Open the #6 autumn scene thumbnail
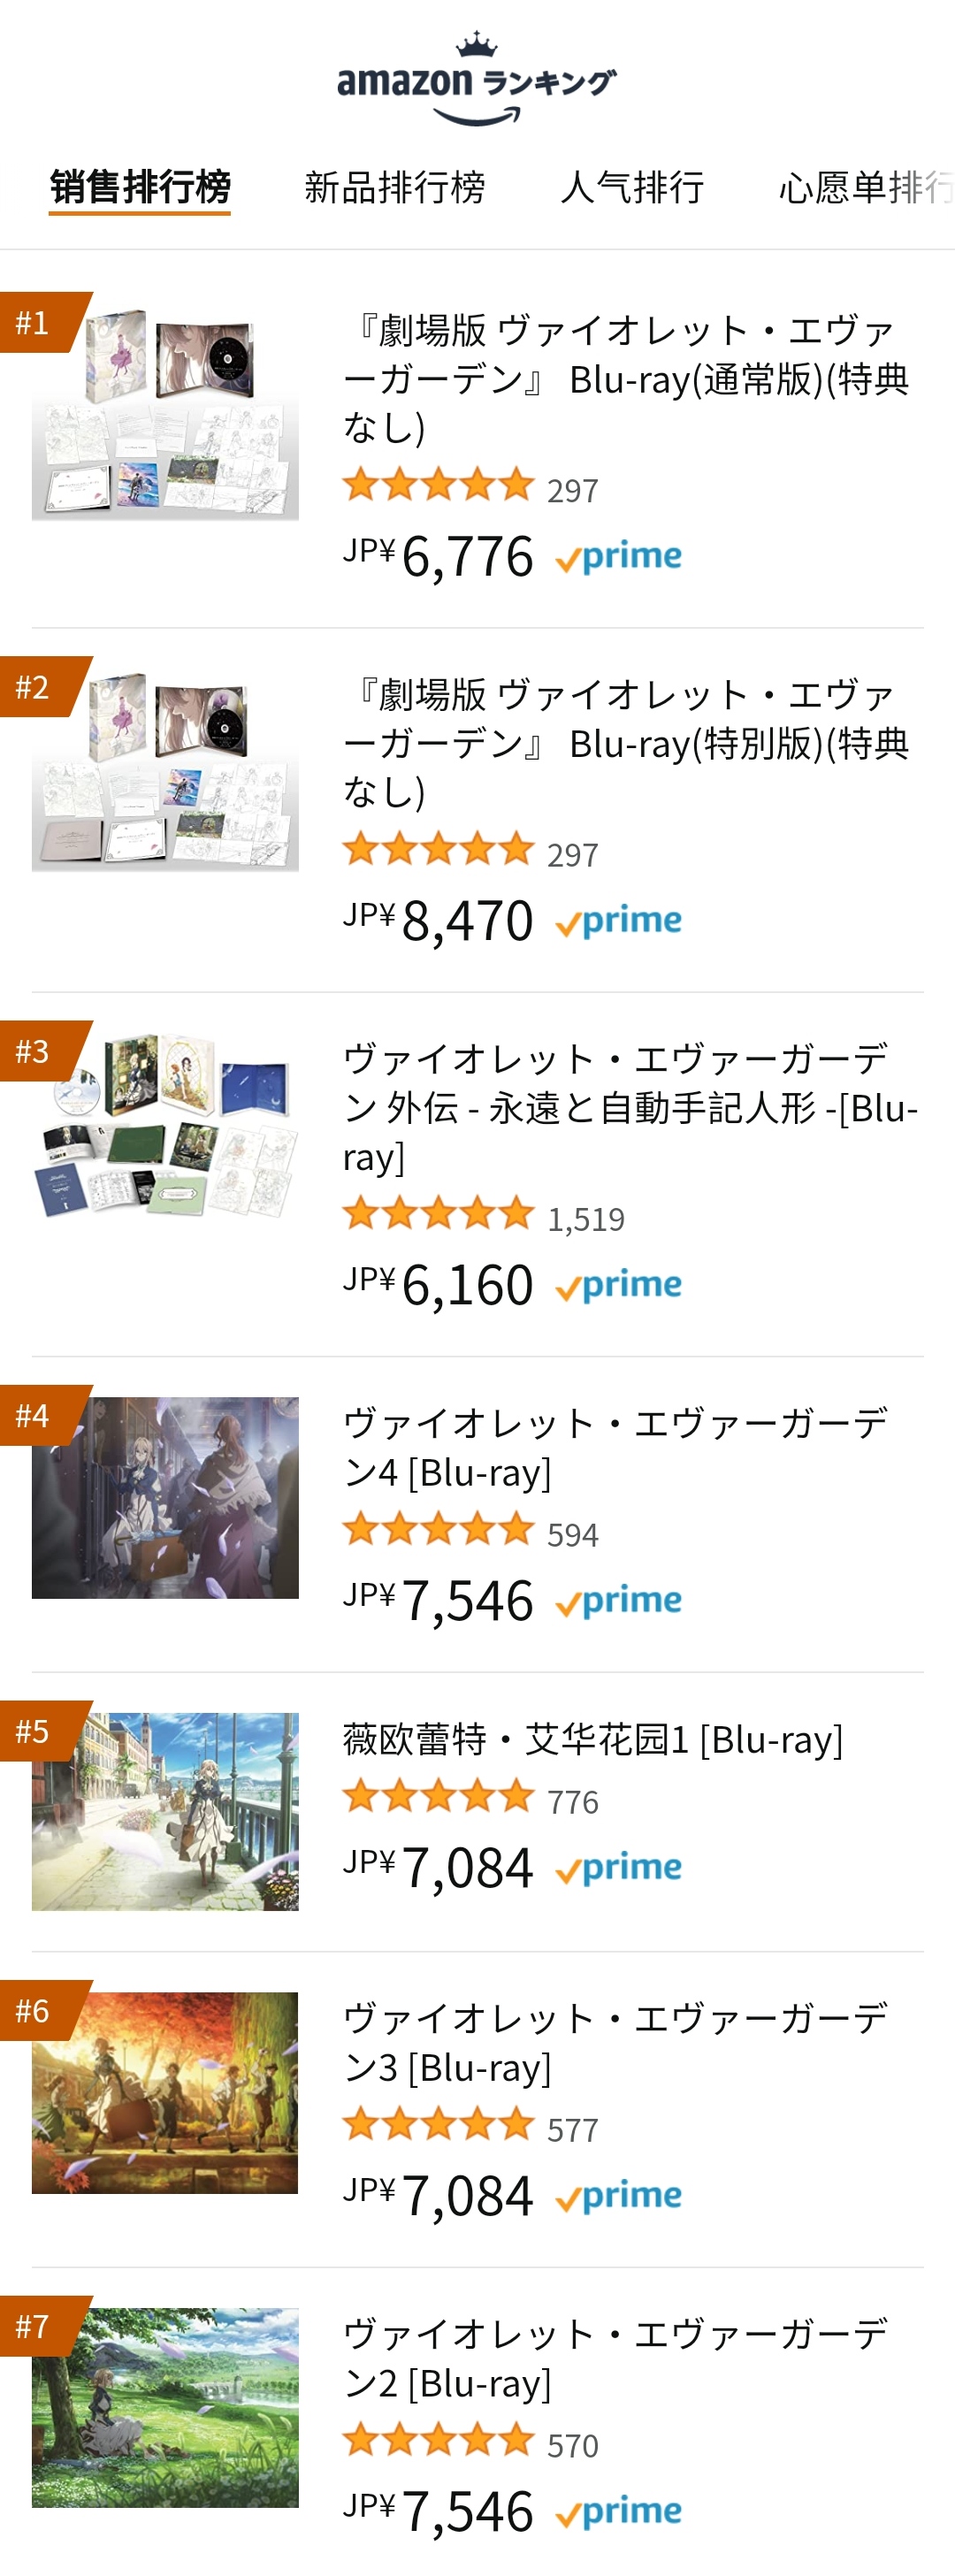The height and width of the screenshot is (2576, 955). click(x=165, y=2092)
